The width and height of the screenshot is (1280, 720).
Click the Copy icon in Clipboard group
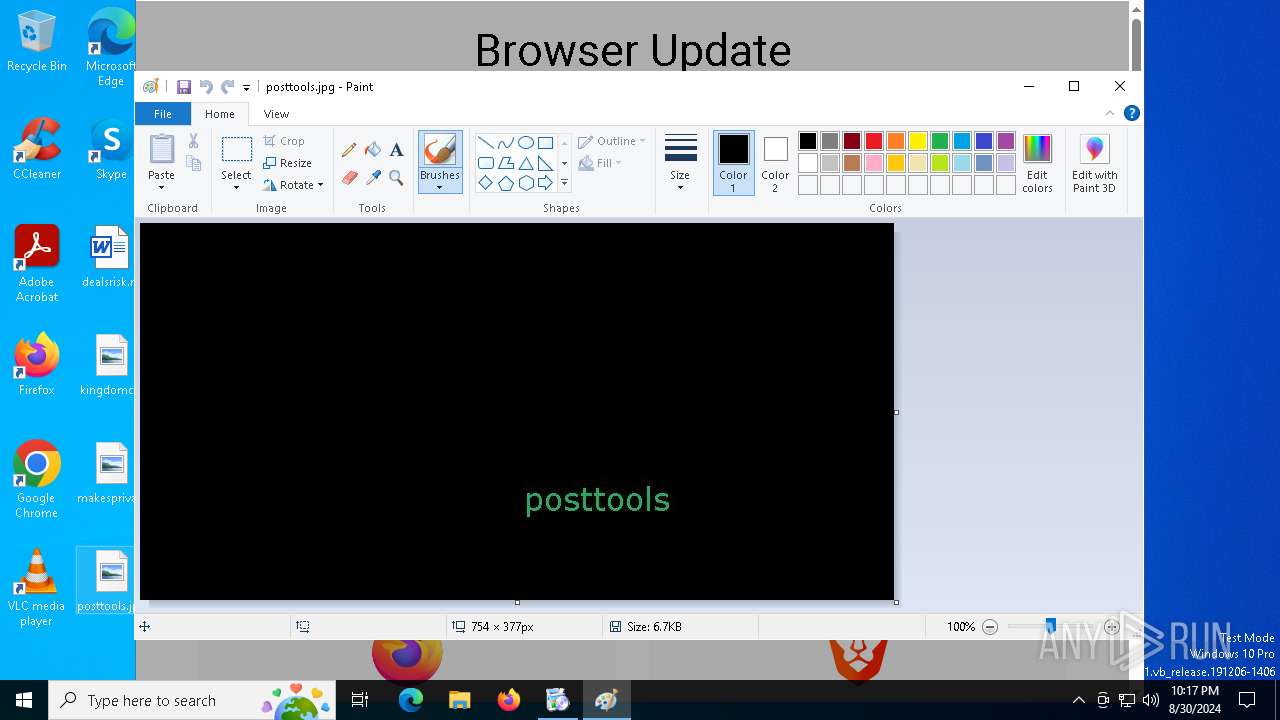click(x=193, y=163)
